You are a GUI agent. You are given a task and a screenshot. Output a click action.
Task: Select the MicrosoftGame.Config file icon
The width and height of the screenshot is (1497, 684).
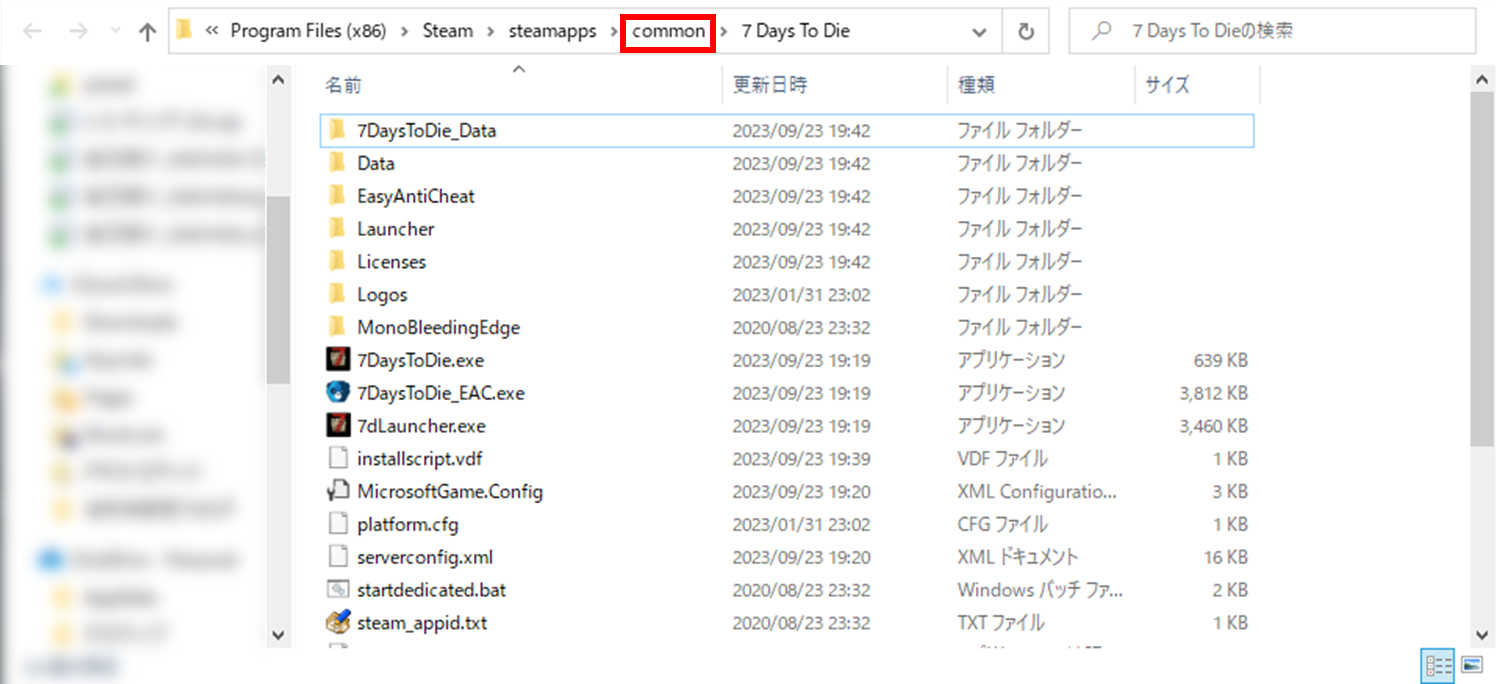pos(337,492)
